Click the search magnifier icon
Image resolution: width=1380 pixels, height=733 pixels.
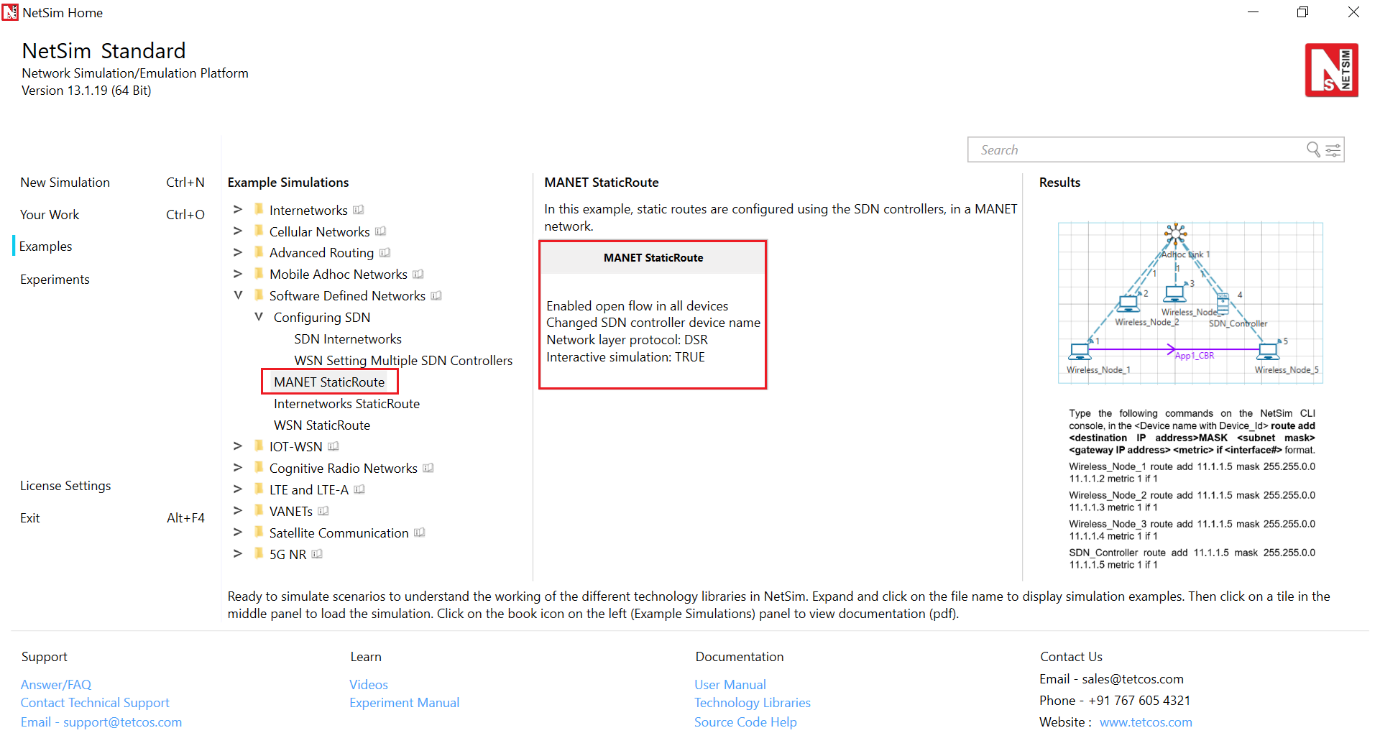[x=1313, y=150]
